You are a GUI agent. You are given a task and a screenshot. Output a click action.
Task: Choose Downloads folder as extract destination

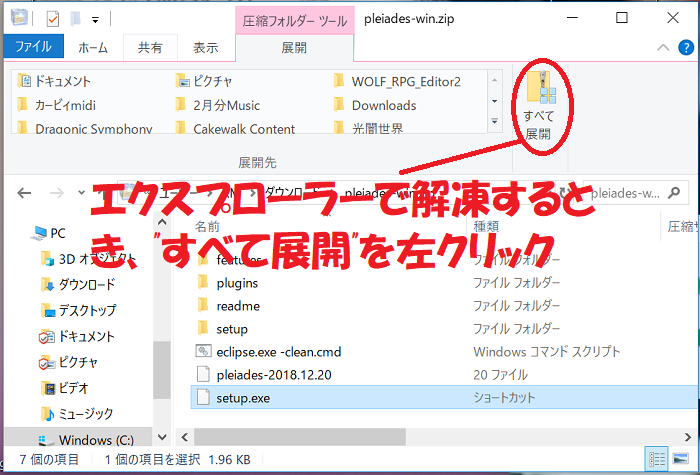coord(375,105)
